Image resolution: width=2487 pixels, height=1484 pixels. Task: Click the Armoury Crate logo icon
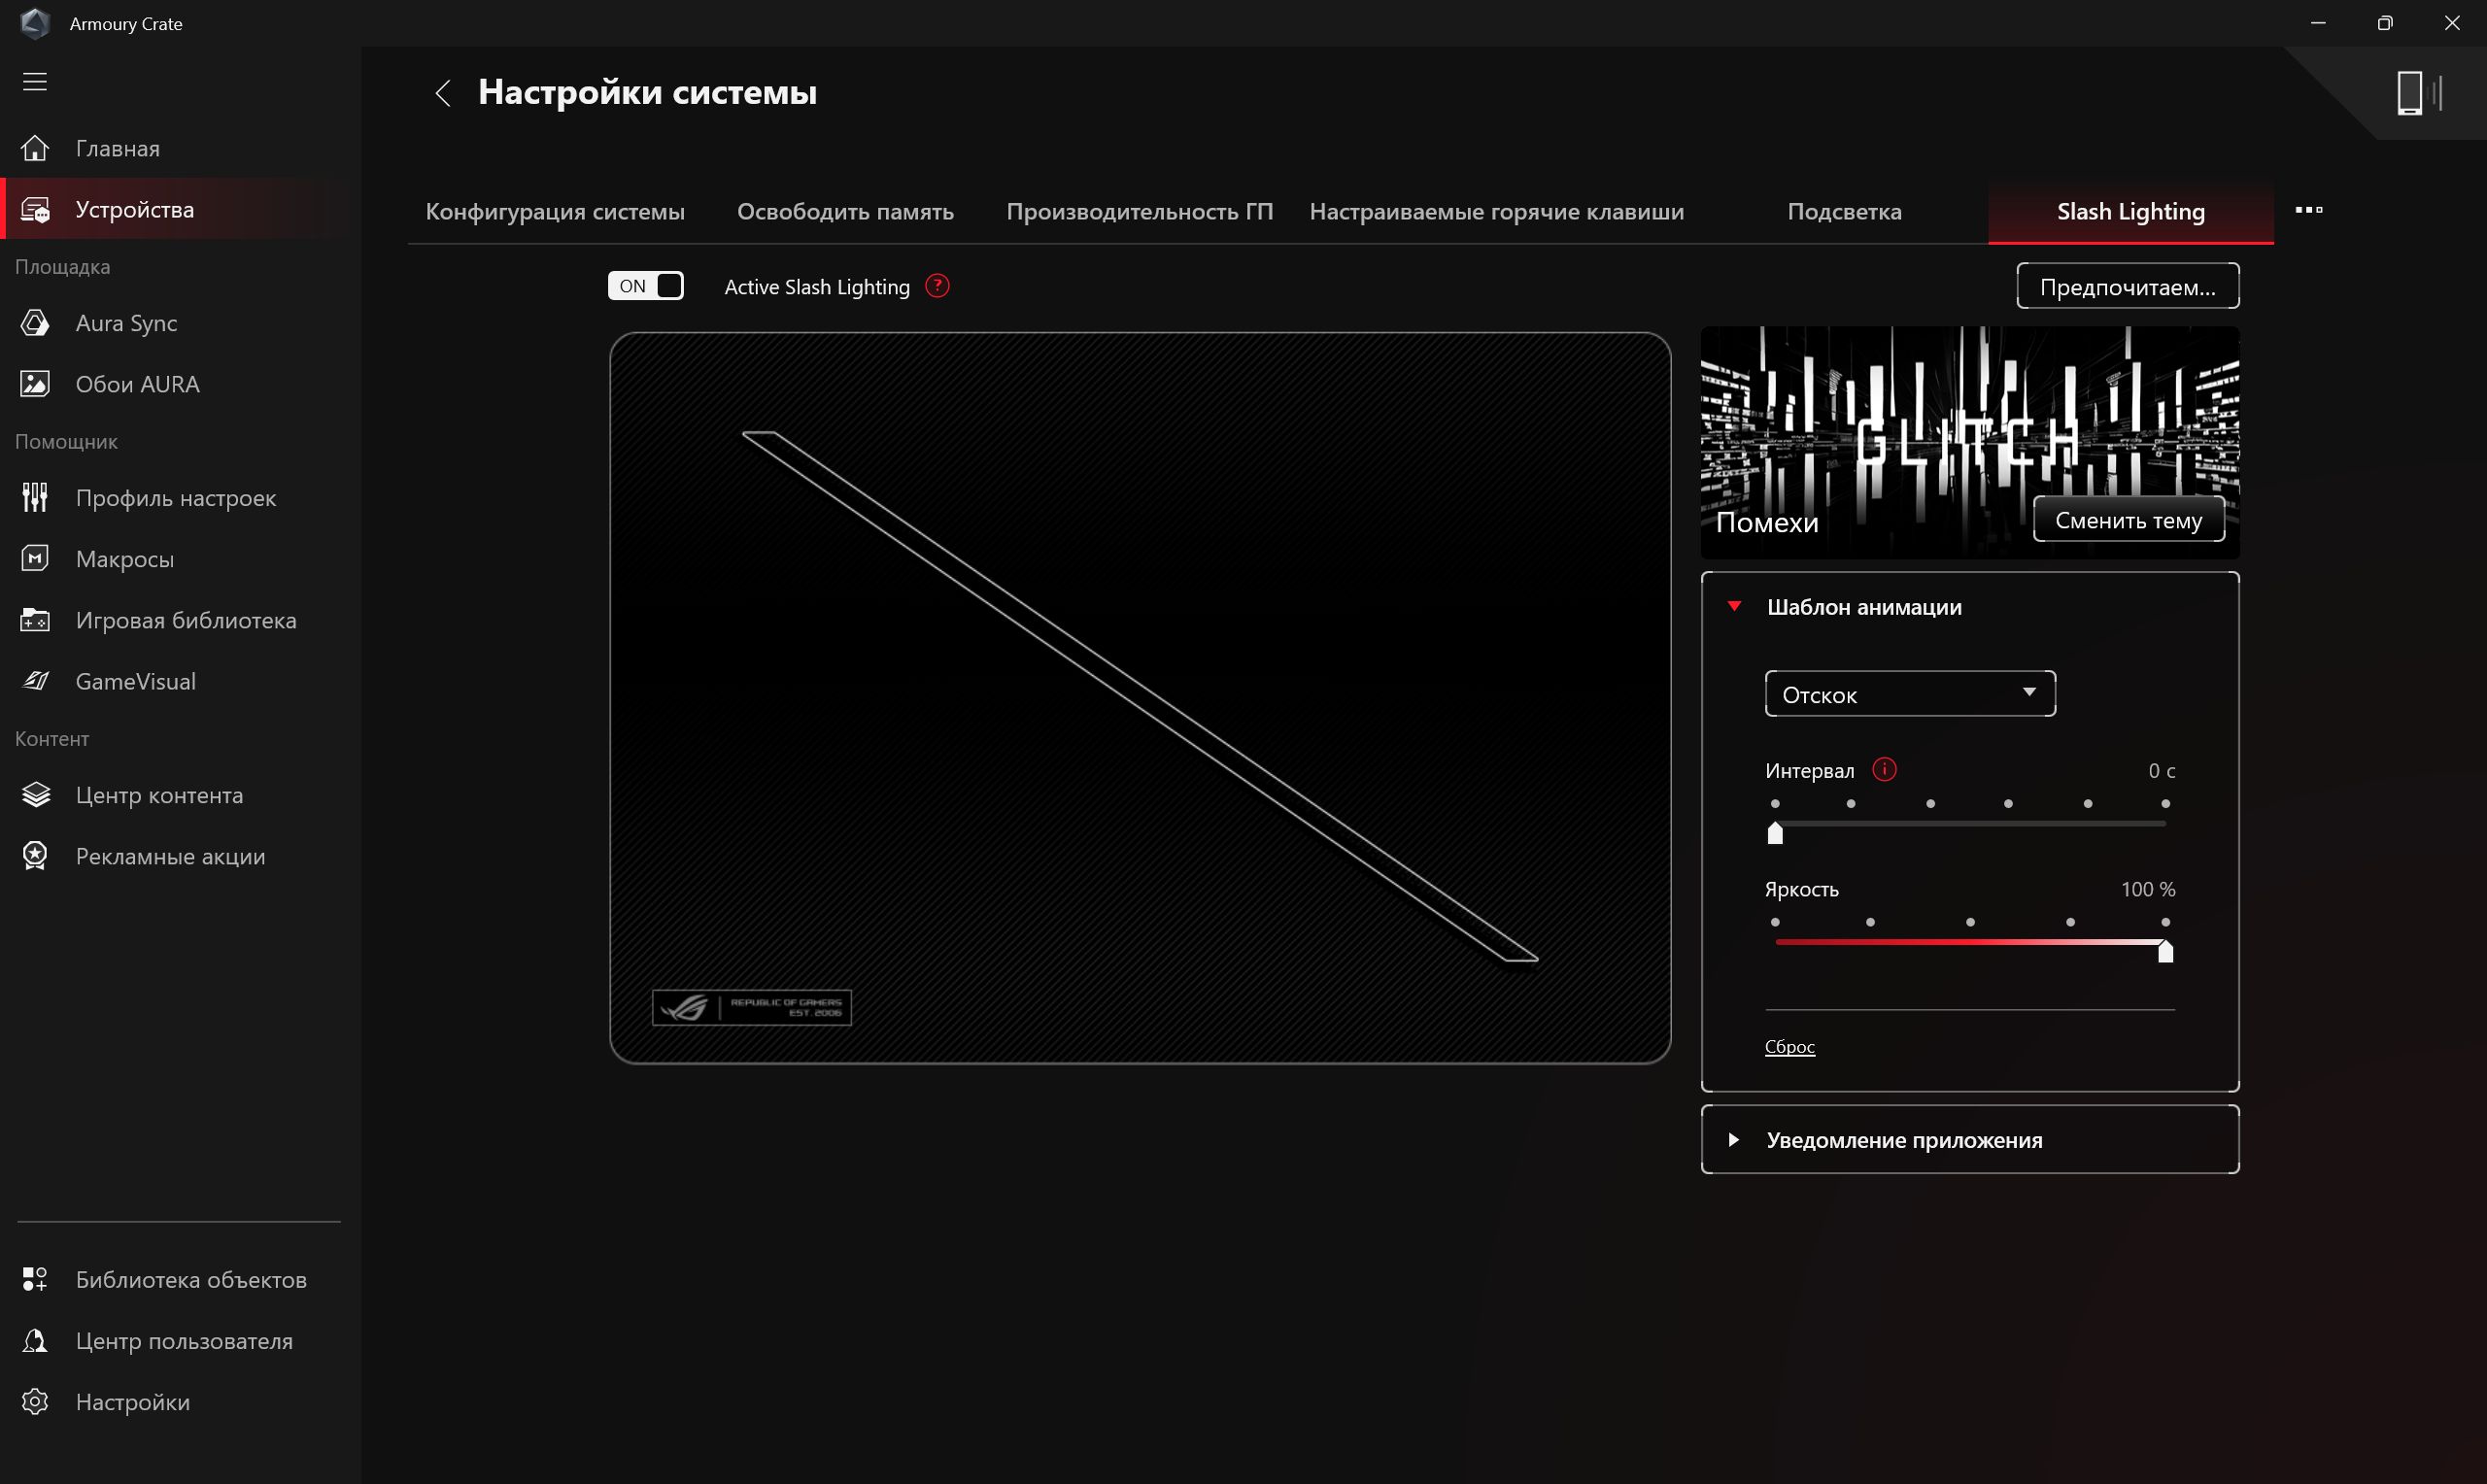[x=35, y=23]
